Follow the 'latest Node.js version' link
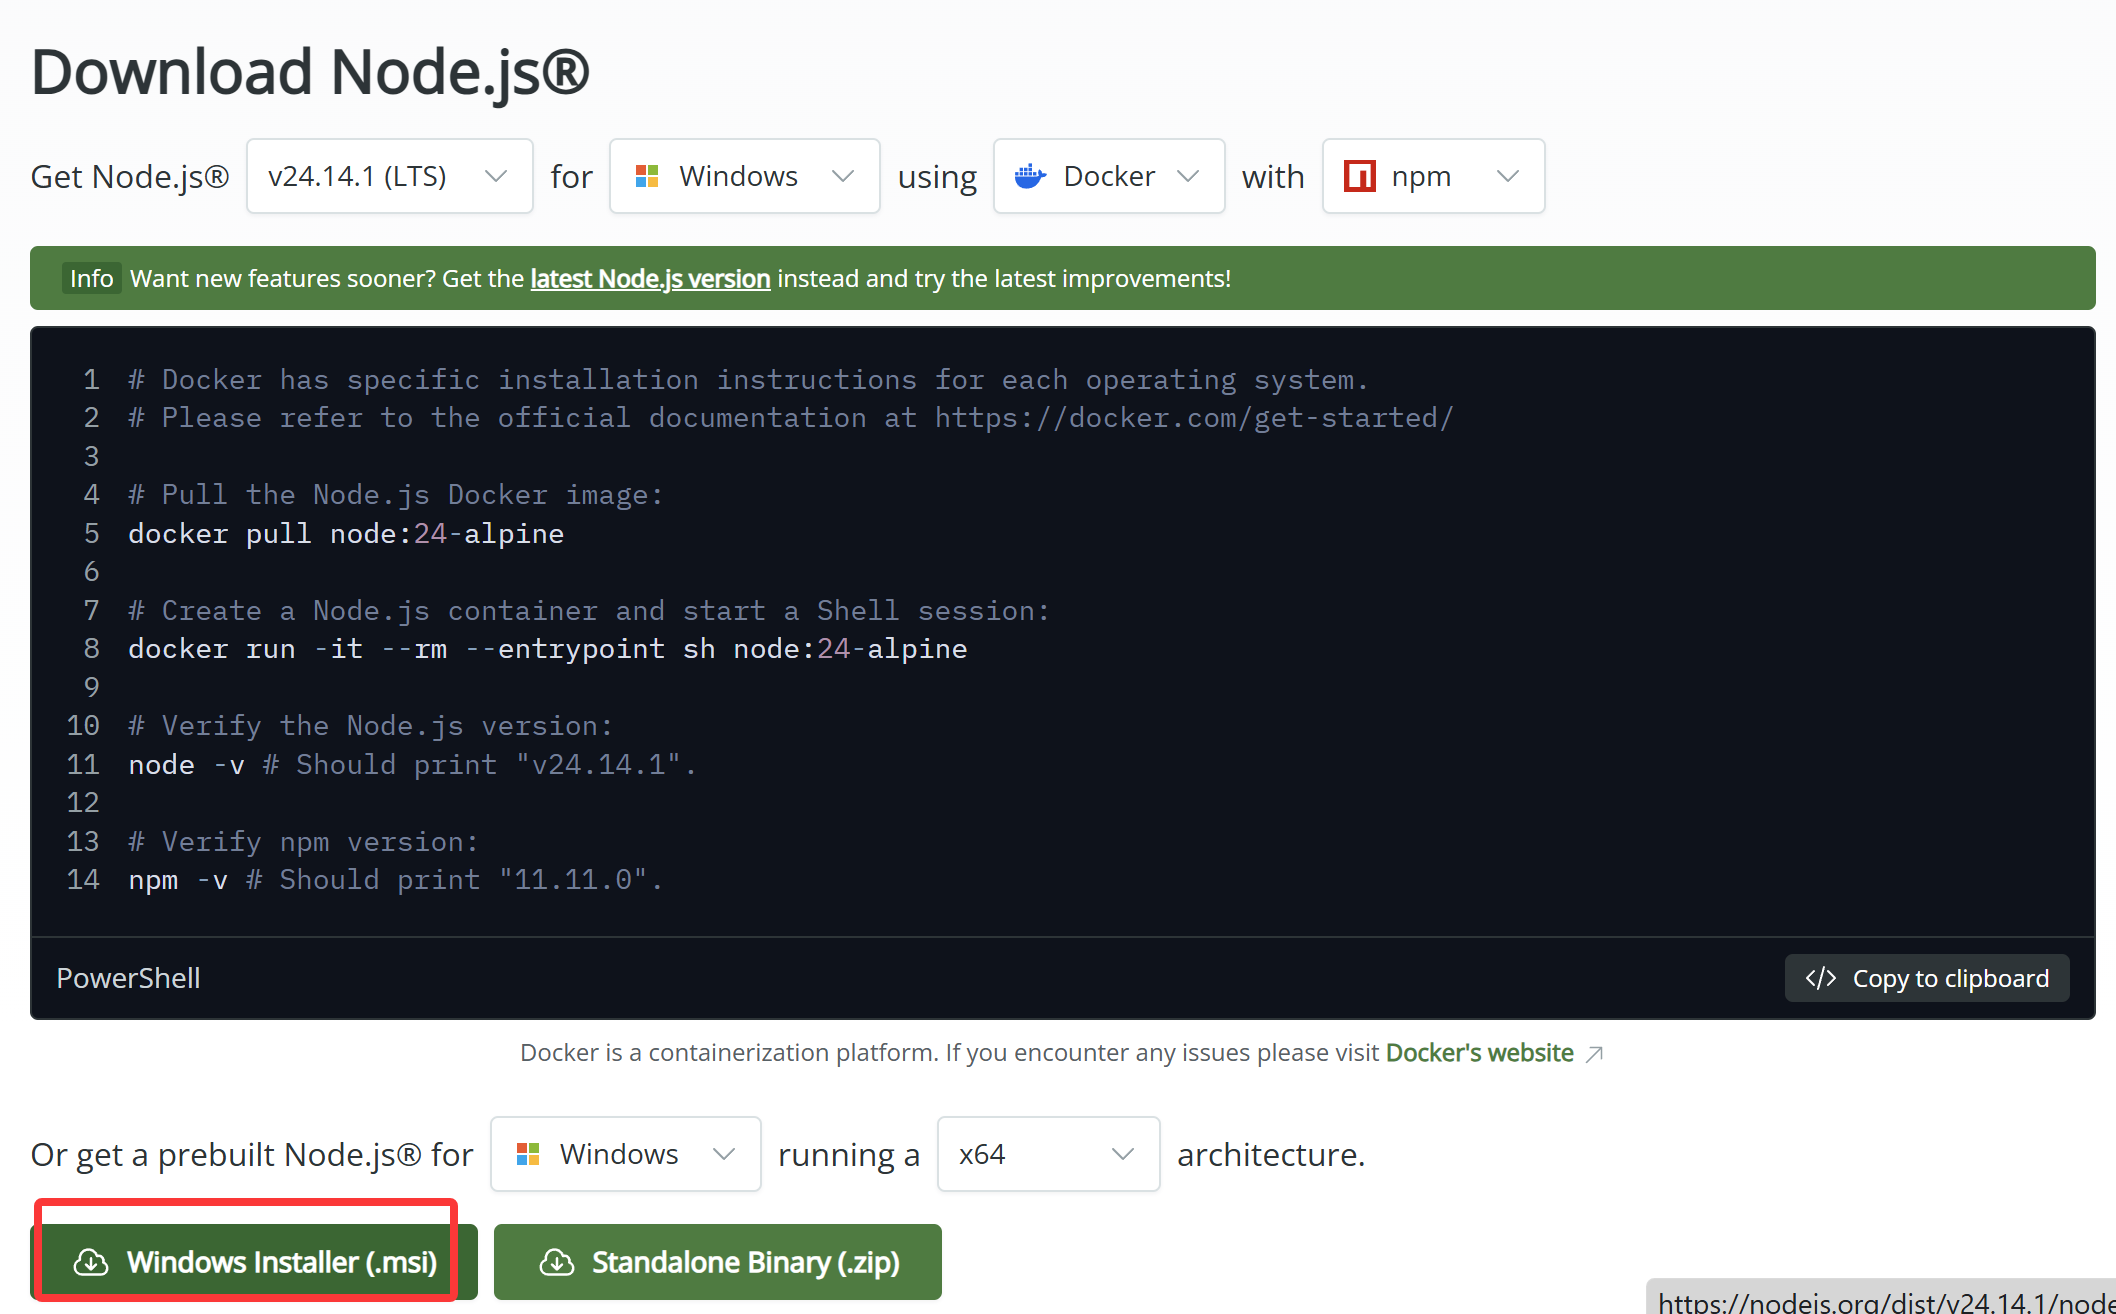This screenshot has height=1314, width=2116. (650, 278)
